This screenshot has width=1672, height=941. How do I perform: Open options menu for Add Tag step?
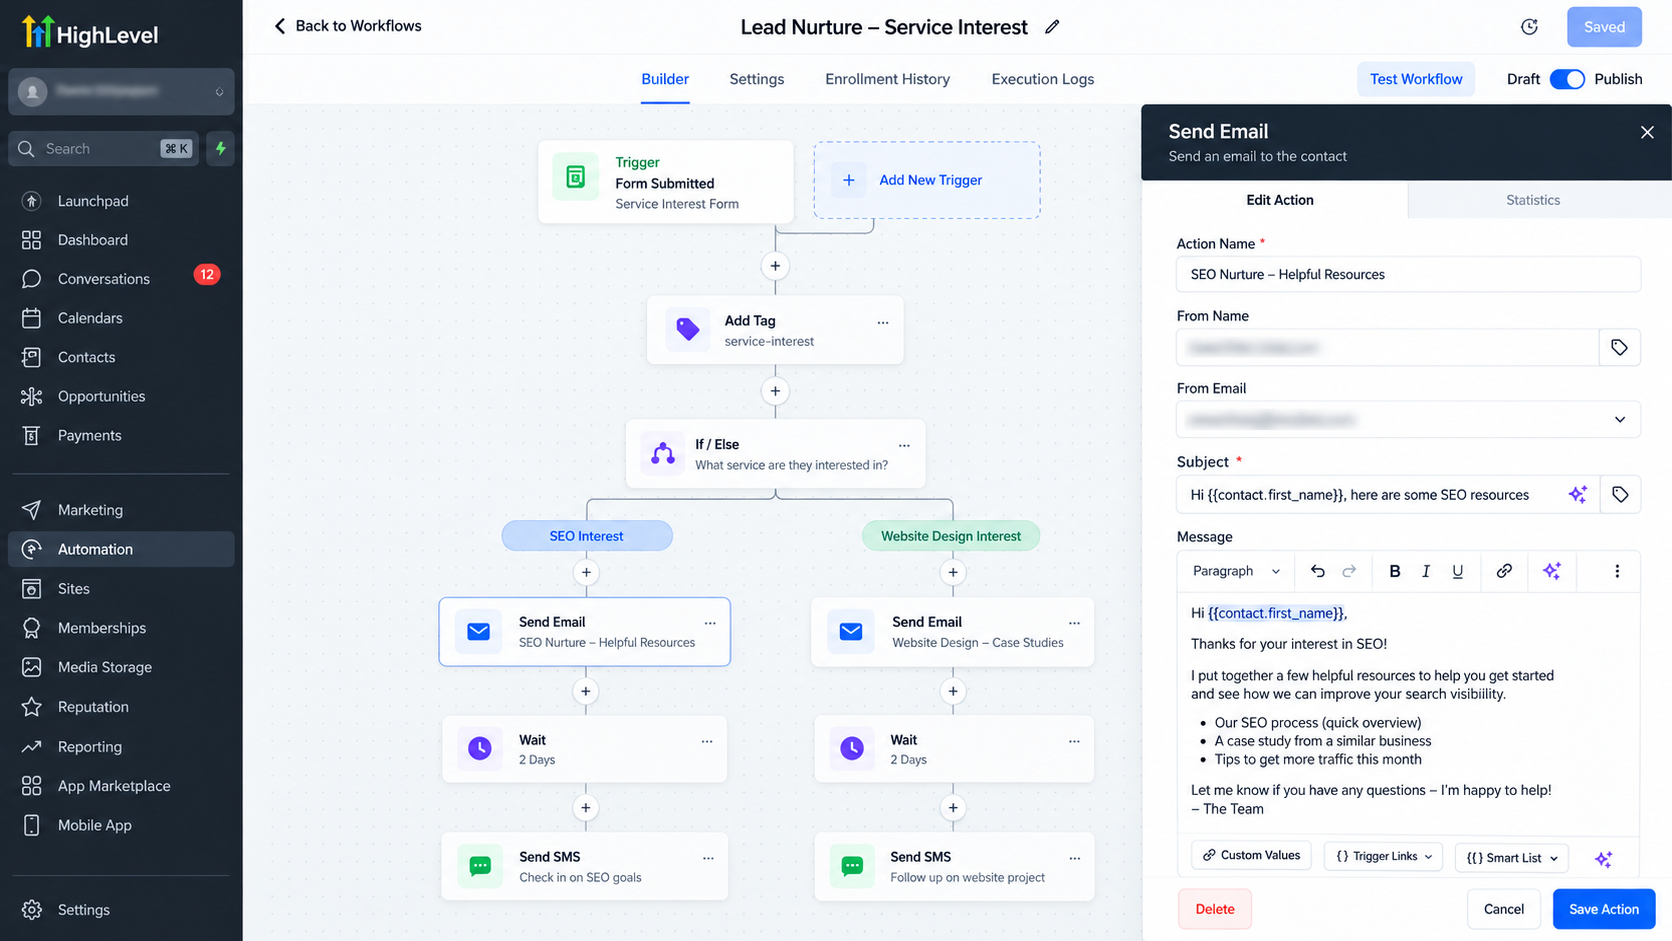(x=883, y=322)
